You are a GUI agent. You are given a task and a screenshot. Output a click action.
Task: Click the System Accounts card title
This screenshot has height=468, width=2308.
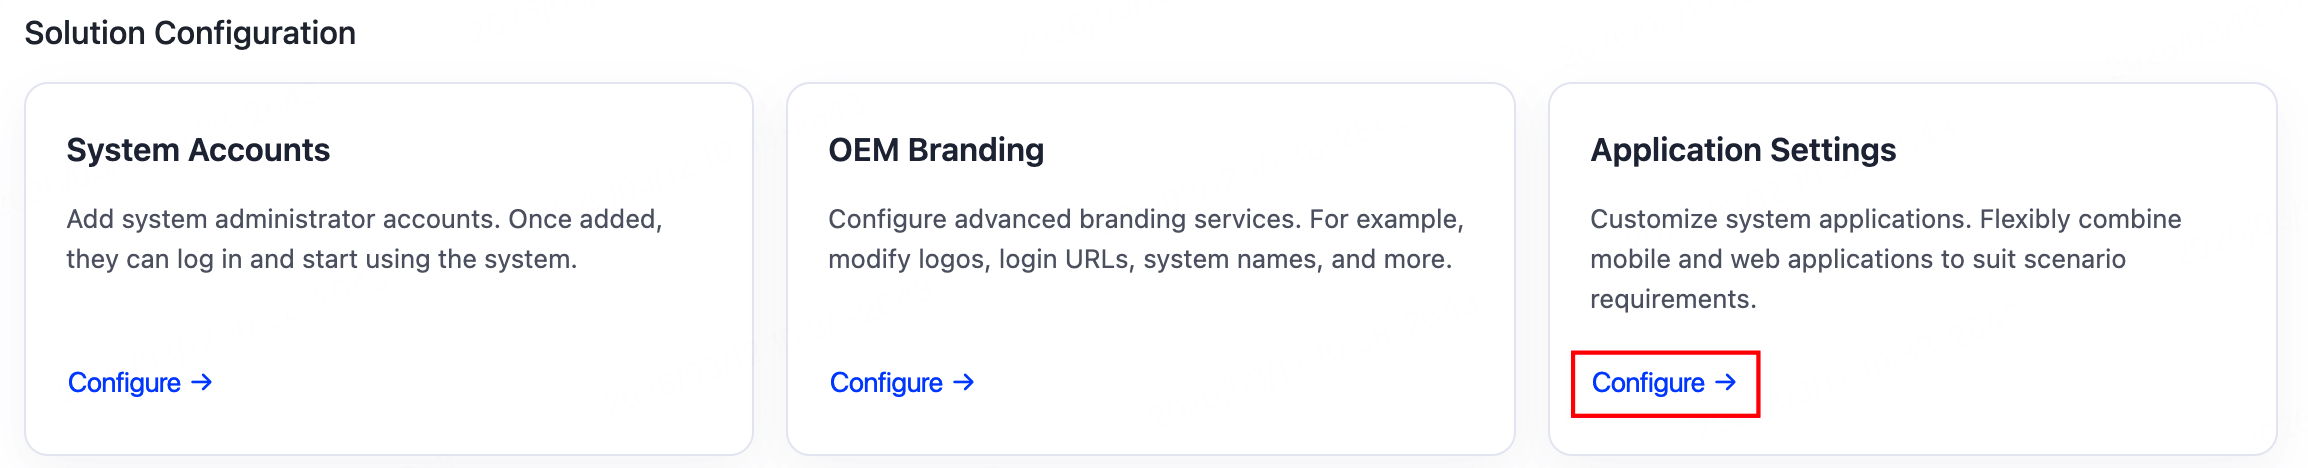(198, 150)
